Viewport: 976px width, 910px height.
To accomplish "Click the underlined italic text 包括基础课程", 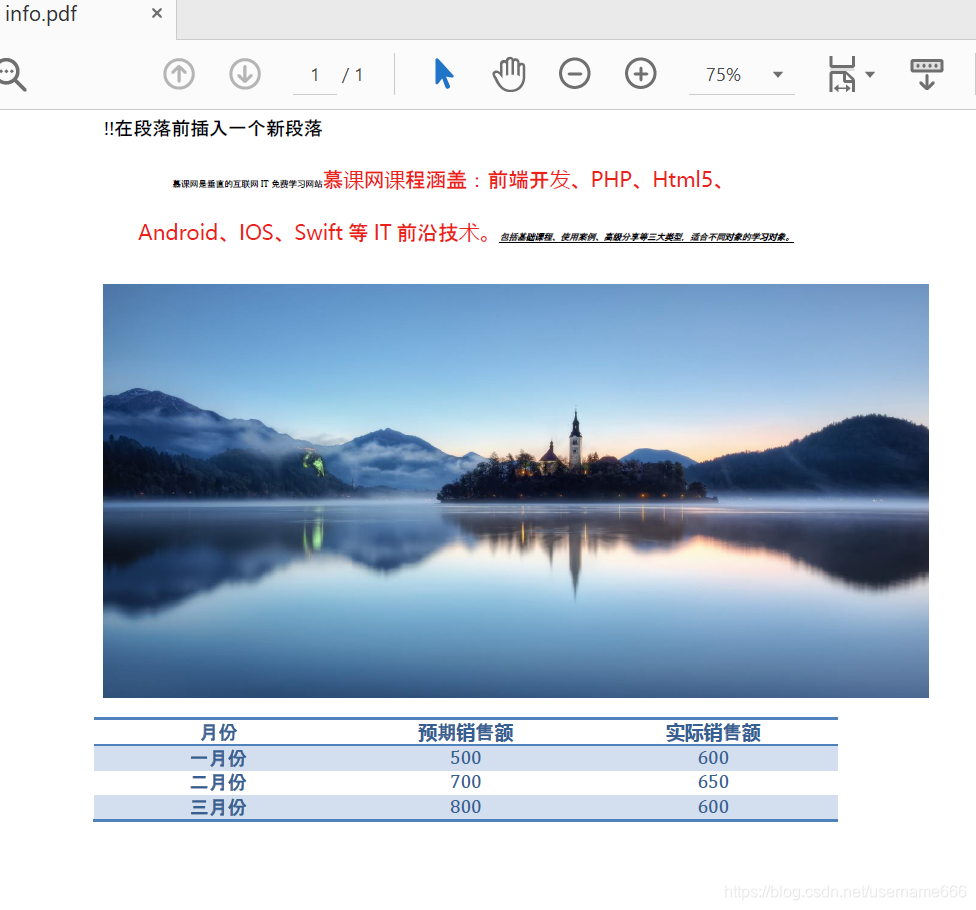I will click(x=527, y=237).
